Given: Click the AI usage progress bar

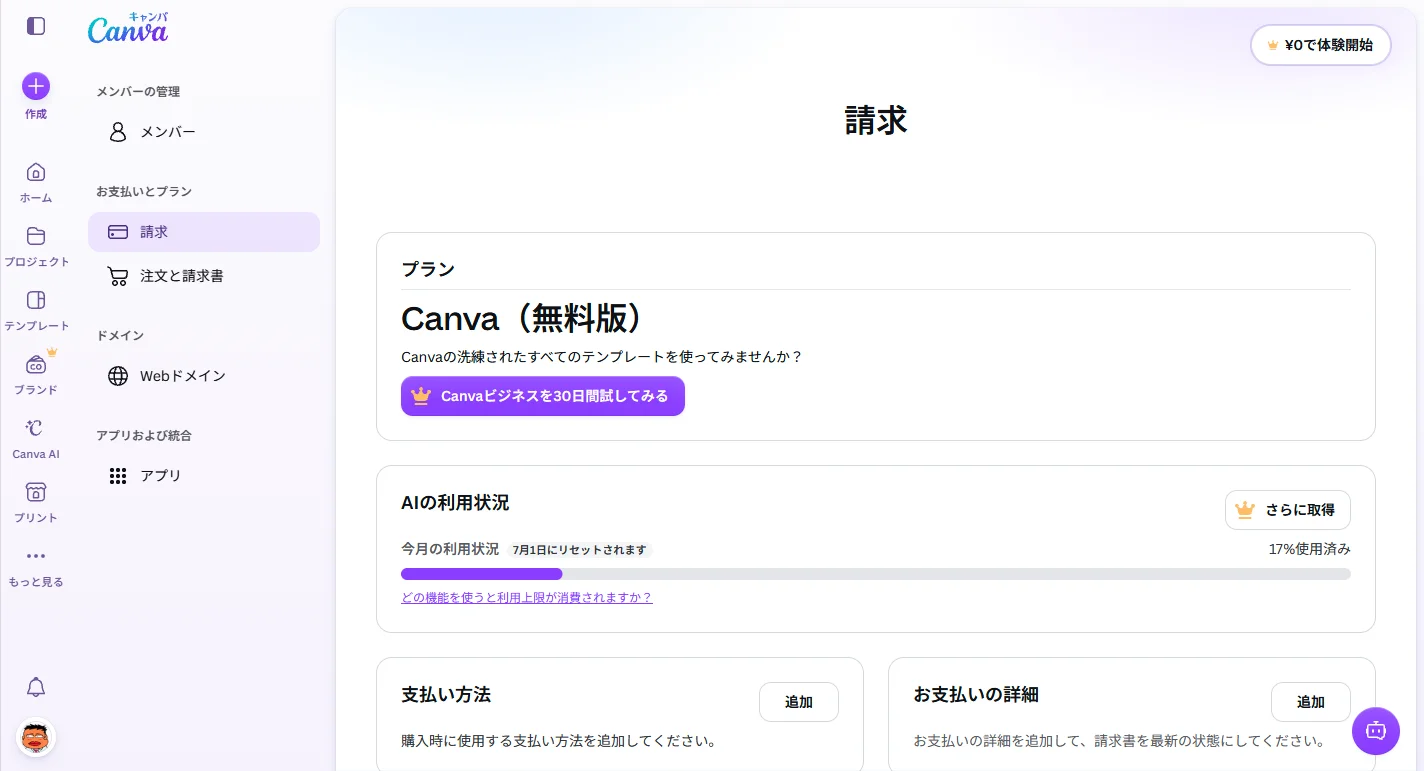Looking at the screenshot, I should point(876,574).
